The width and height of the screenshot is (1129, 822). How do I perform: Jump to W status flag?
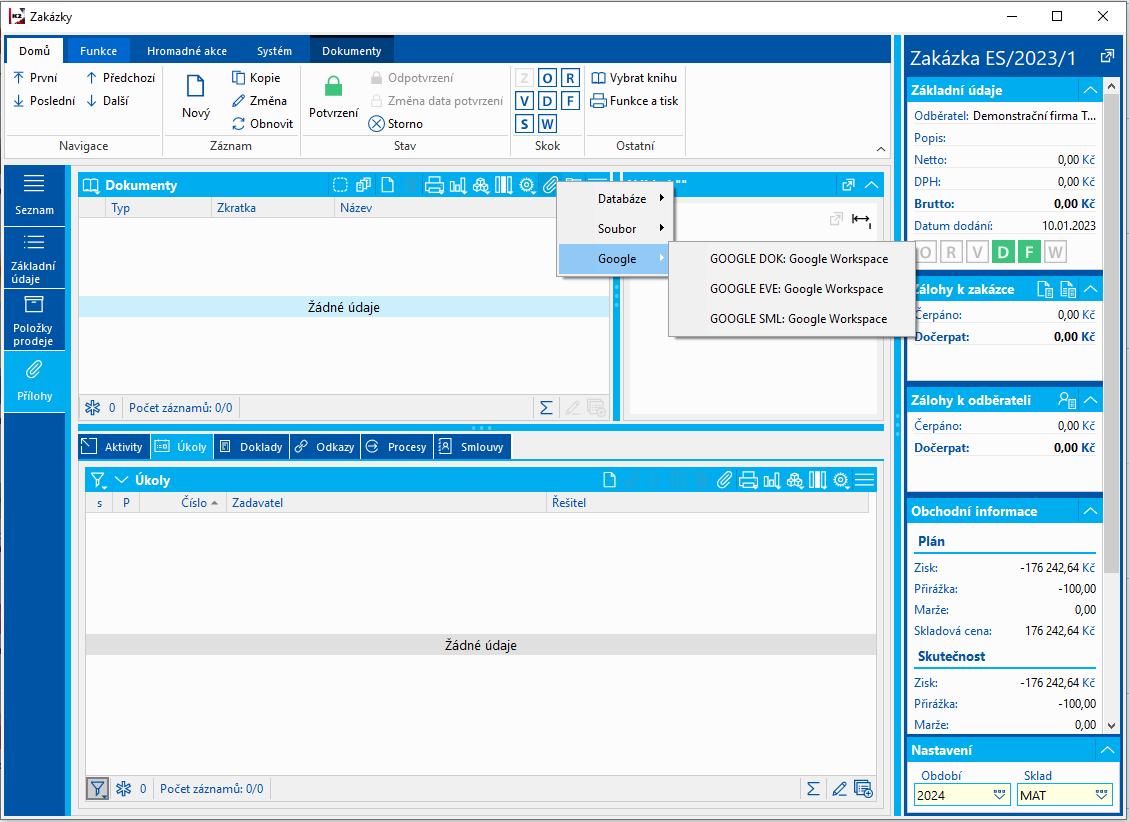point(547,124)
